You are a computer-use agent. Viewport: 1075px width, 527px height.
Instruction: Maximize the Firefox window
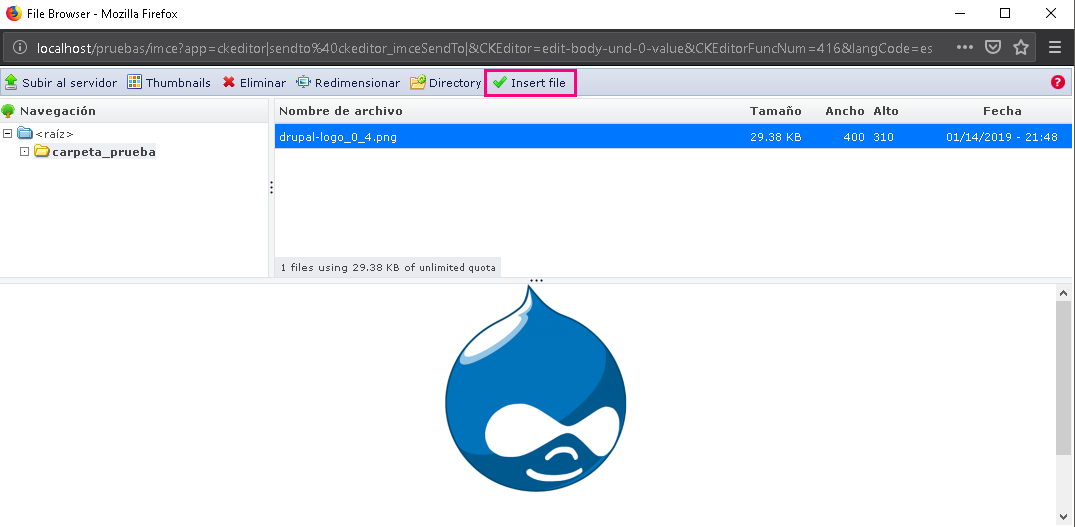[1004, 13]
